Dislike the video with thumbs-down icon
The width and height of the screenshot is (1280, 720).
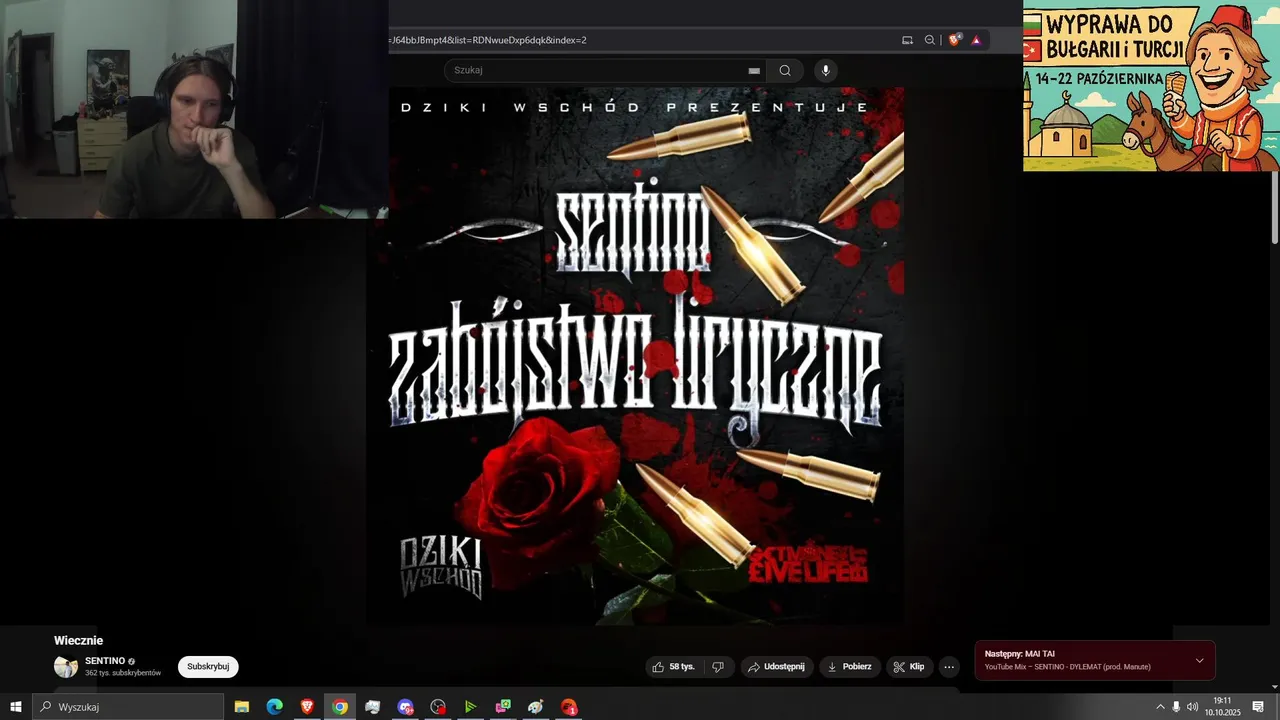pos(718,667)
